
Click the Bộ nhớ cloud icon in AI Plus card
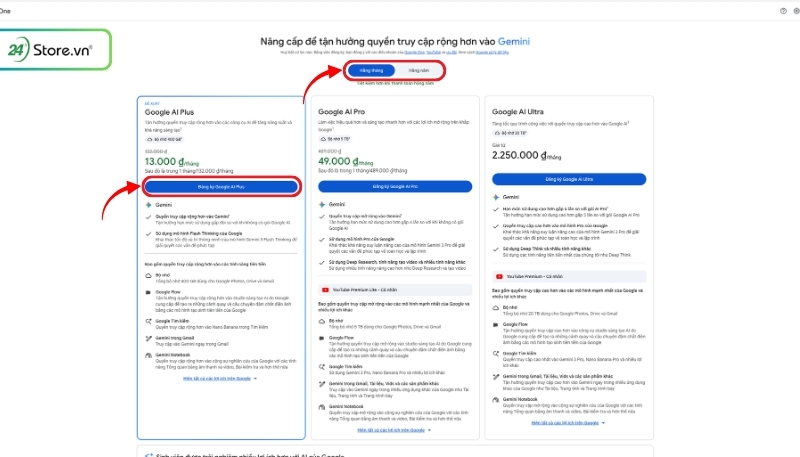click(148, 275)
